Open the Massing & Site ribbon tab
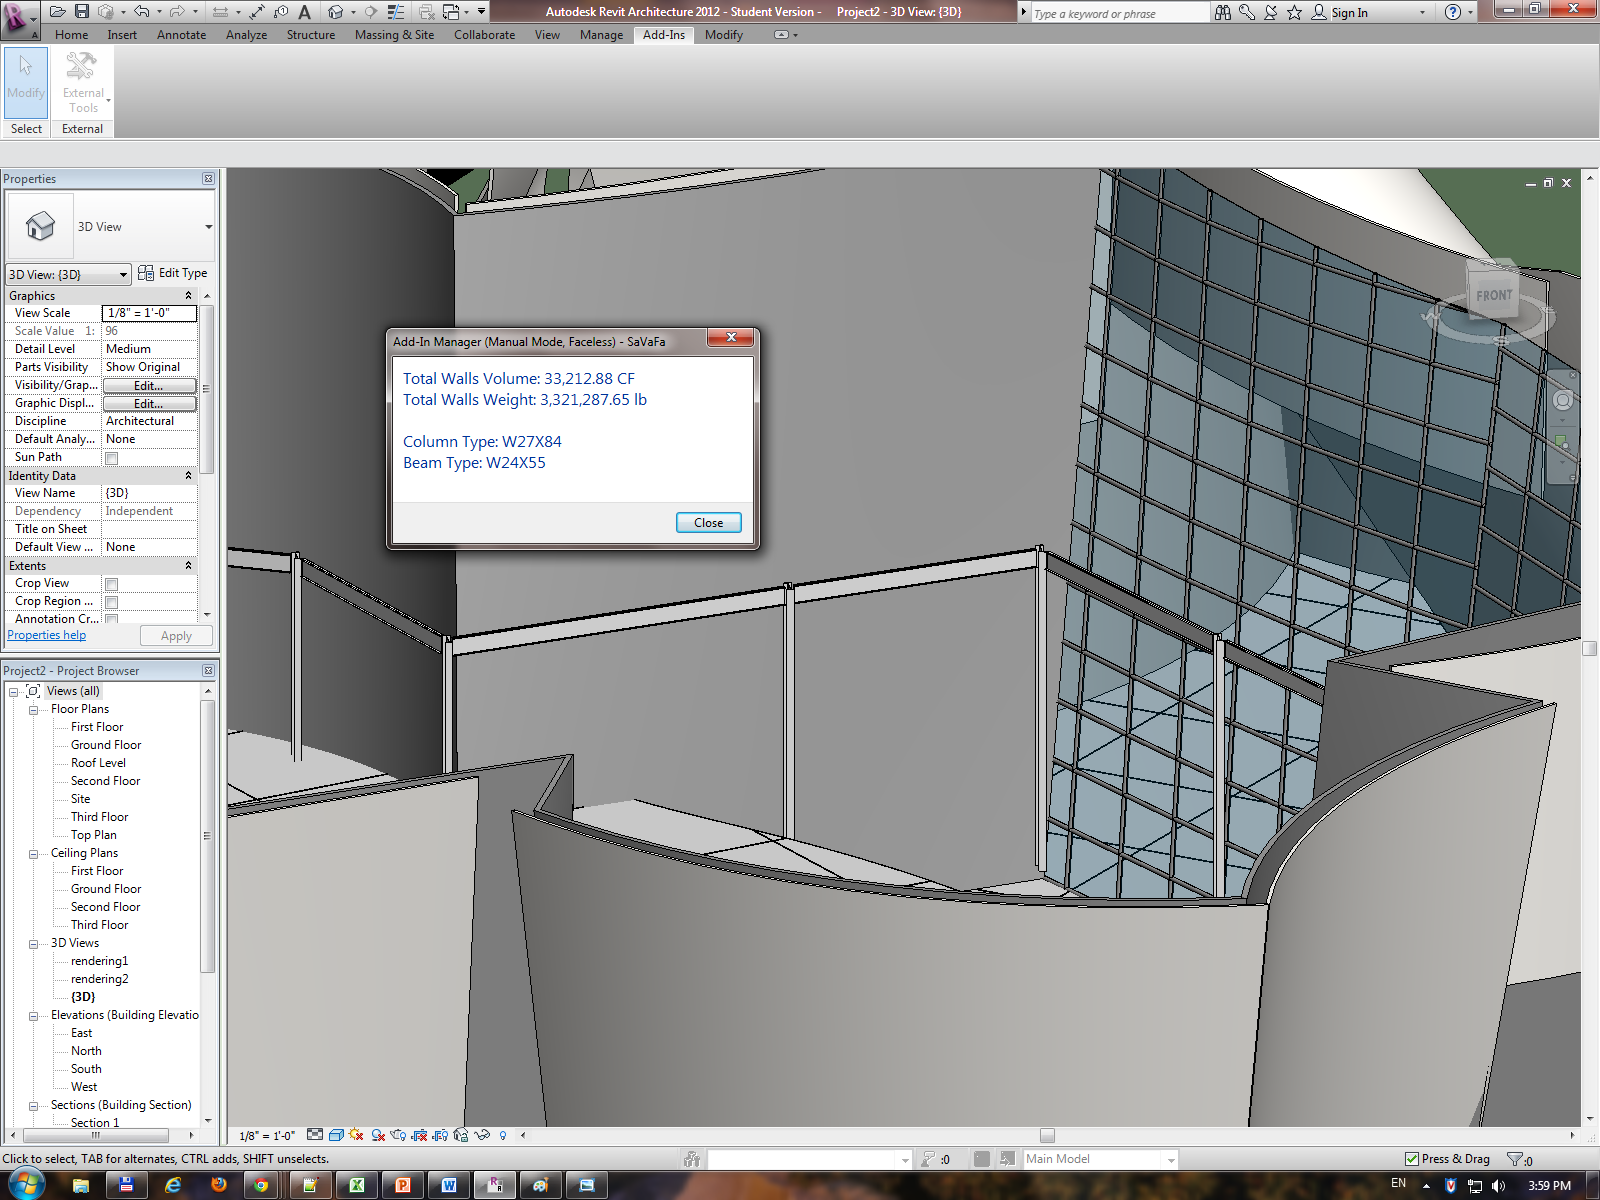The height and width of the screenshot is (1200, 1600). [x=394, y=35]
